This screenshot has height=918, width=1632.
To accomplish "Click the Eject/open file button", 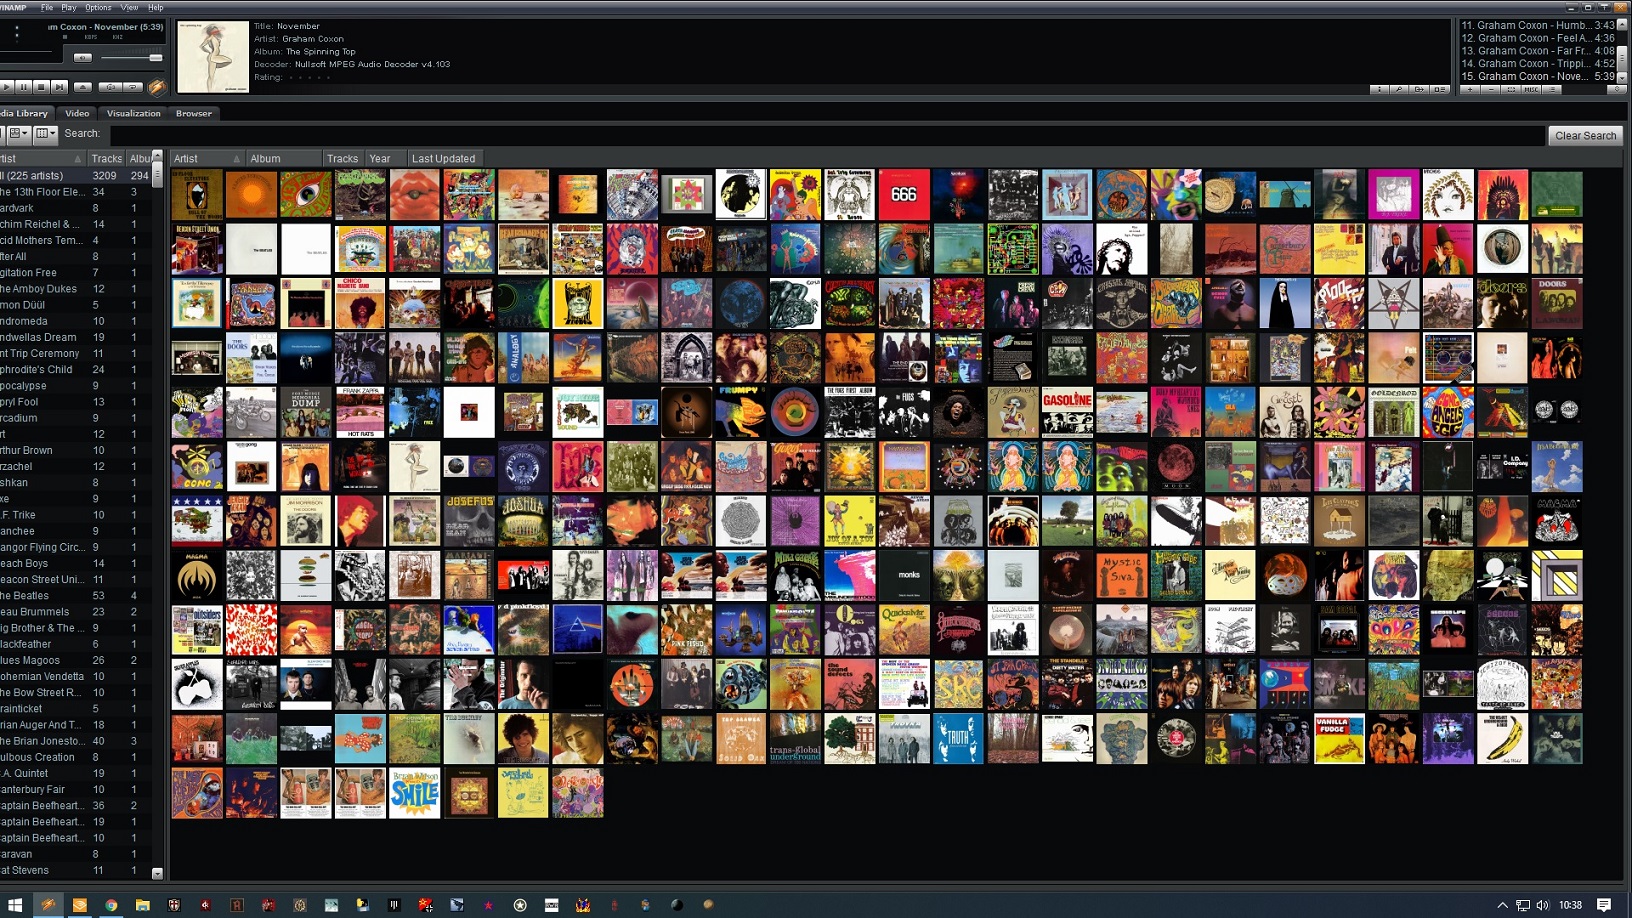I will tap(83, 87).
